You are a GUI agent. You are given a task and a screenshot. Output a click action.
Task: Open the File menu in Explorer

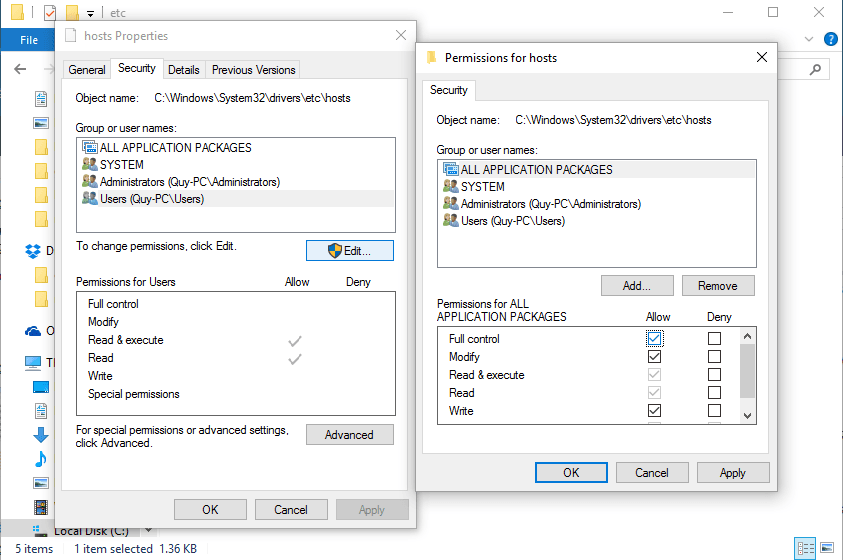[x=29, y=40]
